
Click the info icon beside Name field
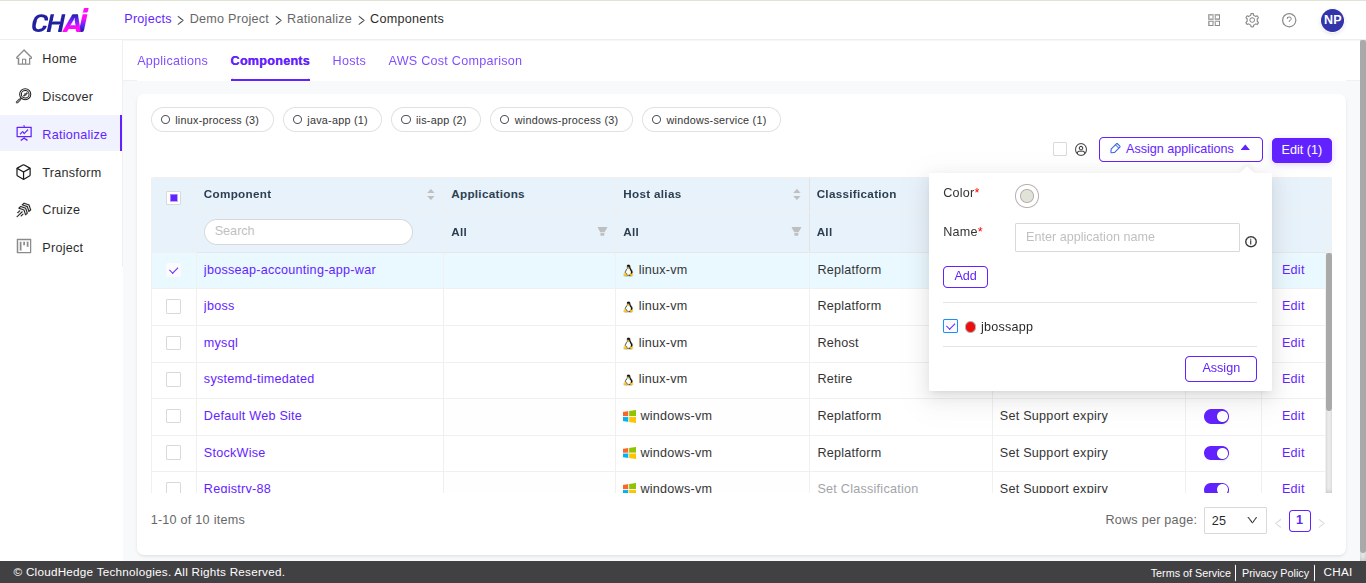click(1250, 242)
